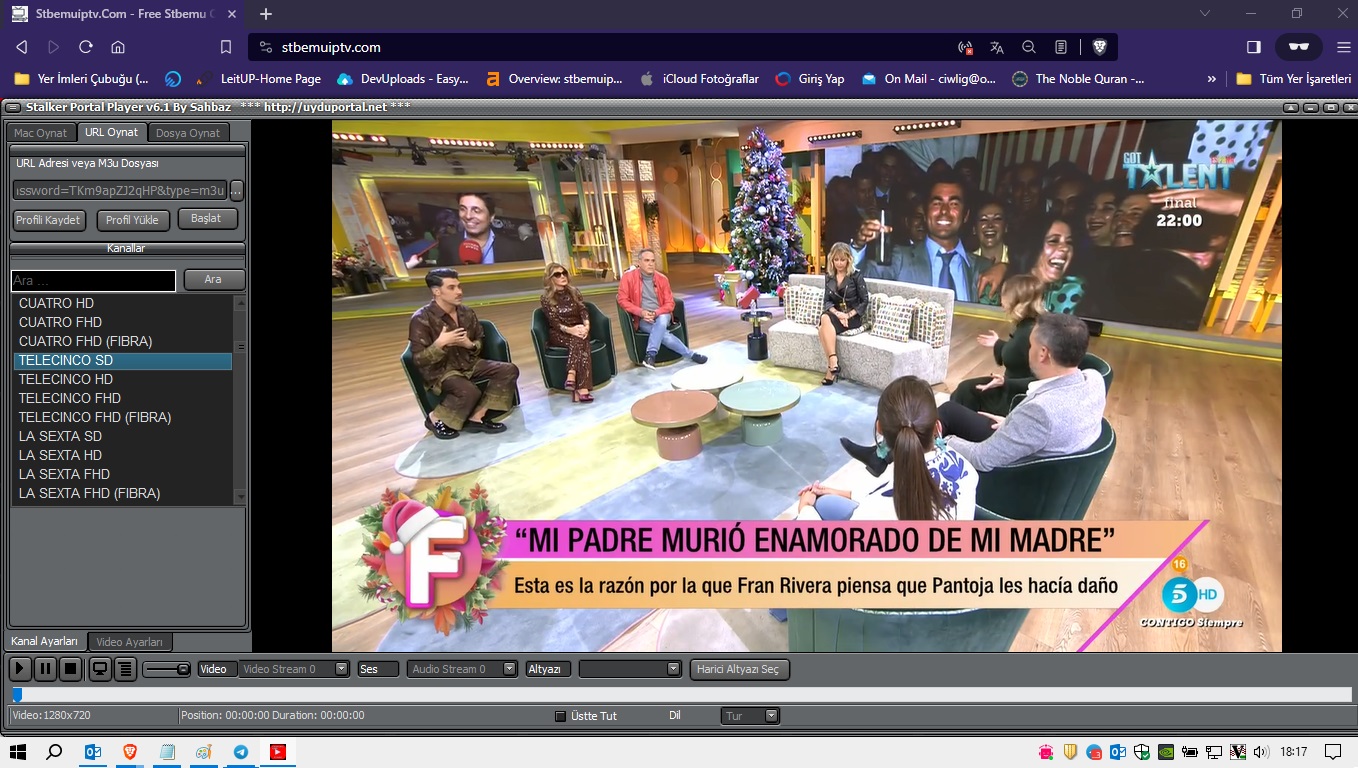Viewport: 1358px width, 768px height.
Task: Click the URL/M3u address input field
Action: click(120, 190)
